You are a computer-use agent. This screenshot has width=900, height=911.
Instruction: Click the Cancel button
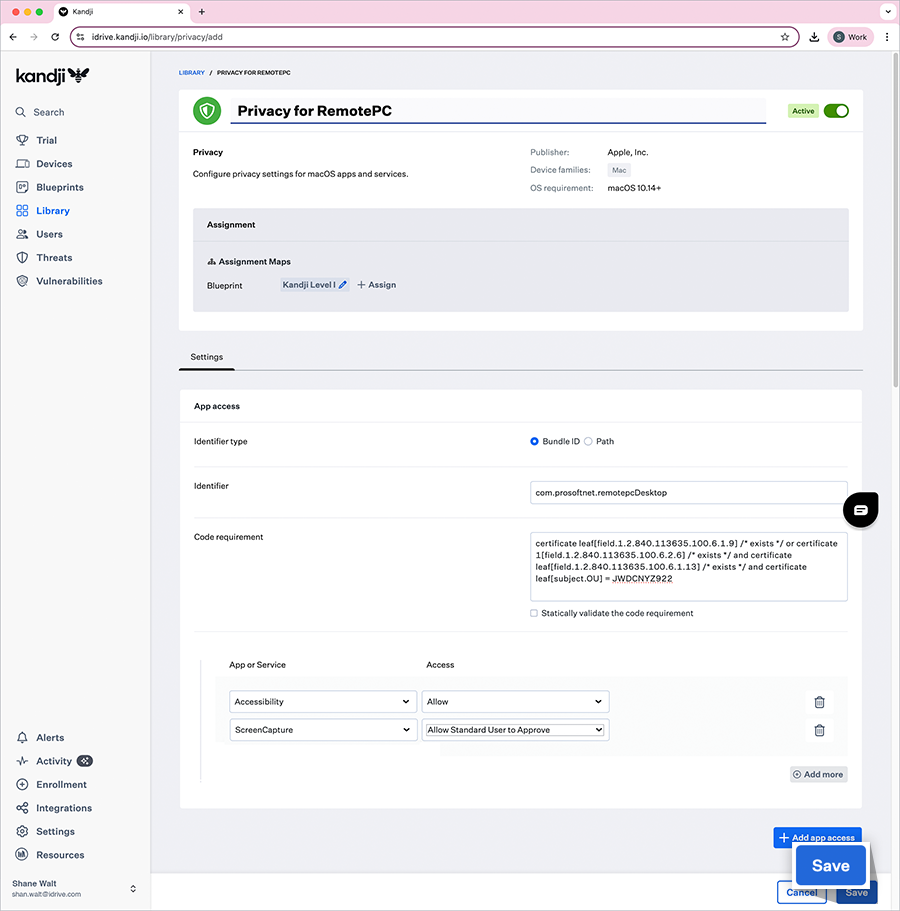click(x=801, y=892)
